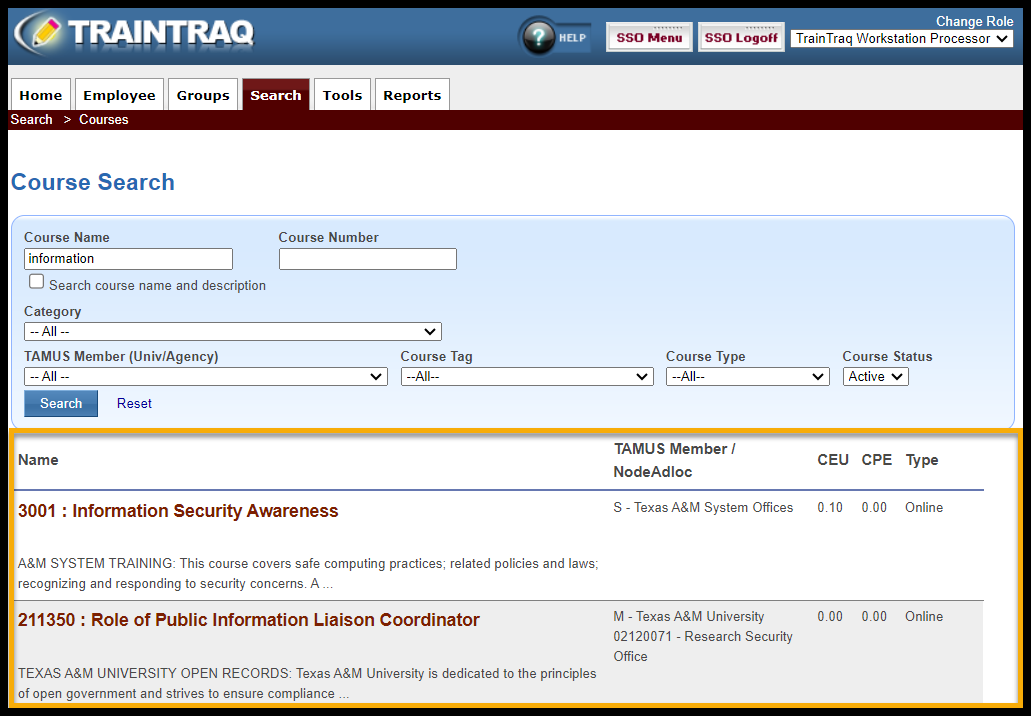Open the Employee tab

tap(119, 95)
